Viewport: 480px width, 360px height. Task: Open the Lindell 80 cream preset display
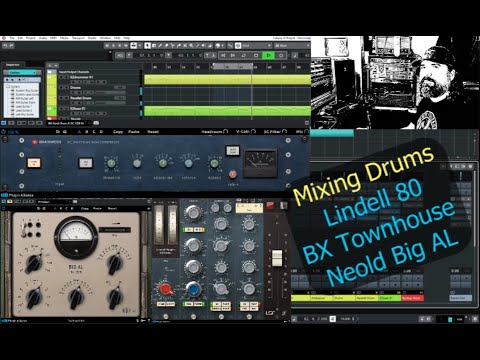[x=249, y=208]
